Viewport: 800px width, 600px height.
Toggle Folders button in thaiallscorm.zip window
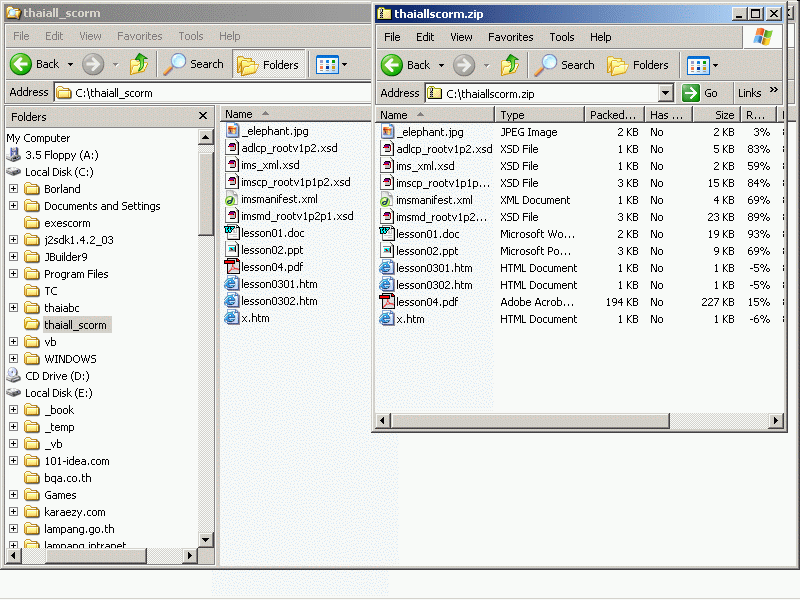point(638,65)
